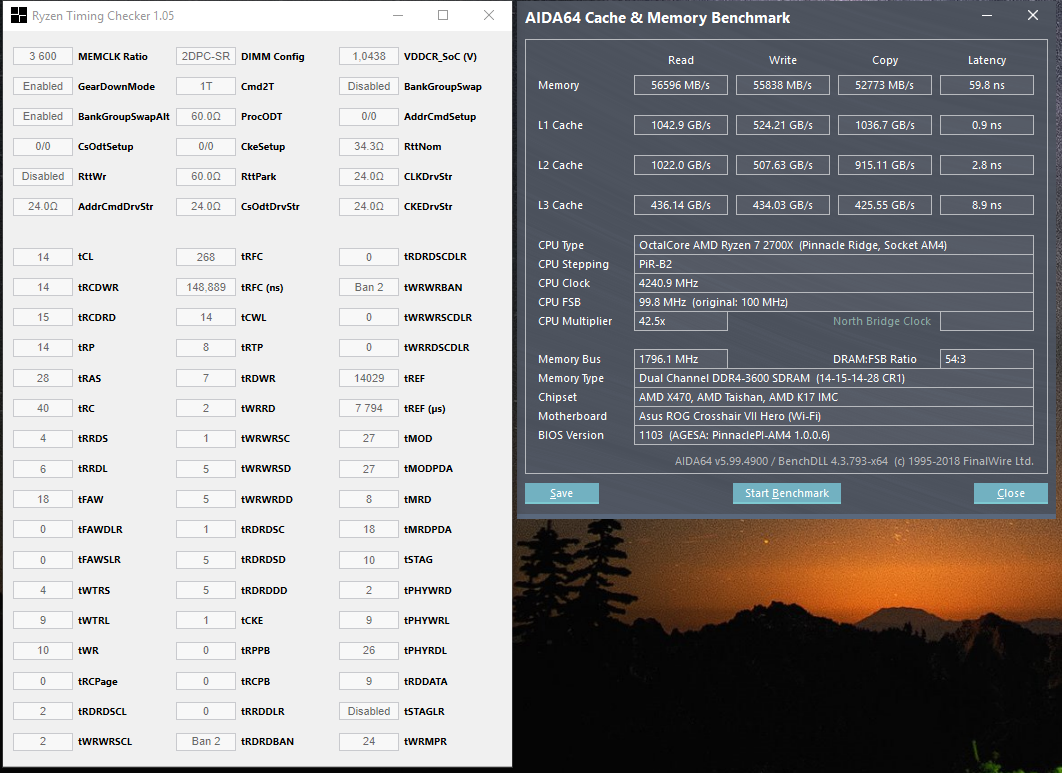Click the L1 Cache Read 1042.9 GB/s result
Image resolution: width=1062 pixels, height=773 pixels.
[681, 125]
